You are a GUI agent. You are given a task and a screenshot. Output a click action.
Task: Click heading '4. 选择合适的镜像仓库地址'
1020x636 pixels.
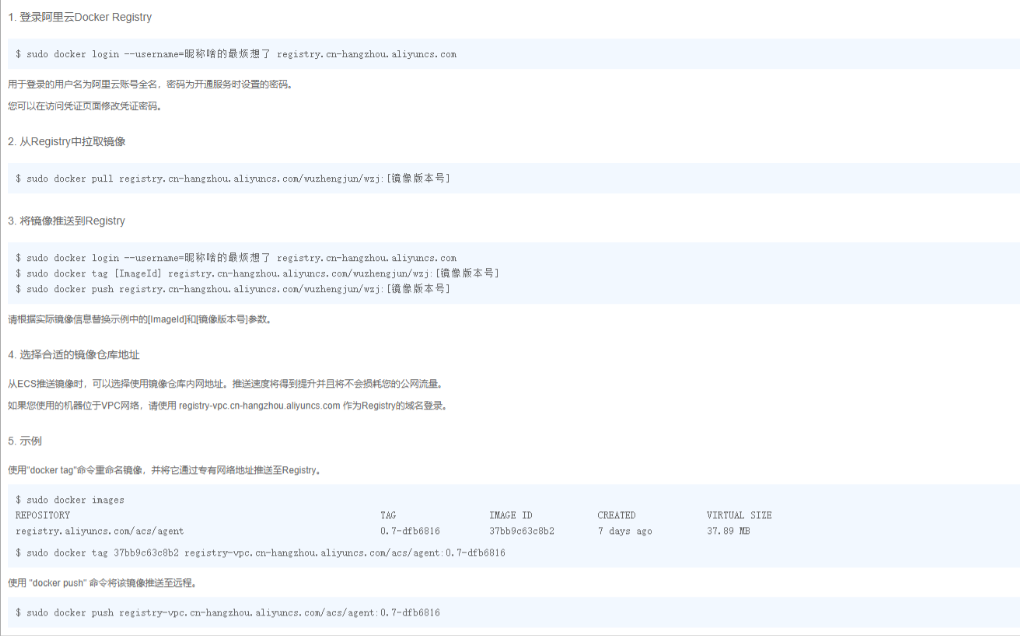[x=74, y=355]
